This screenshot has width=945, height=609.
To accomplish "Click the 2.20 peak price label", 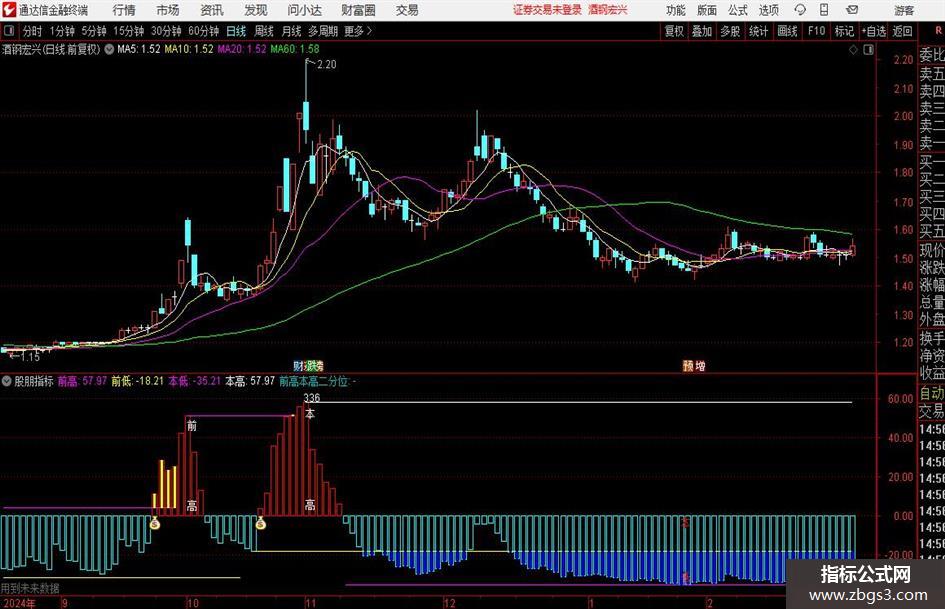I will [x=326, y=64].
